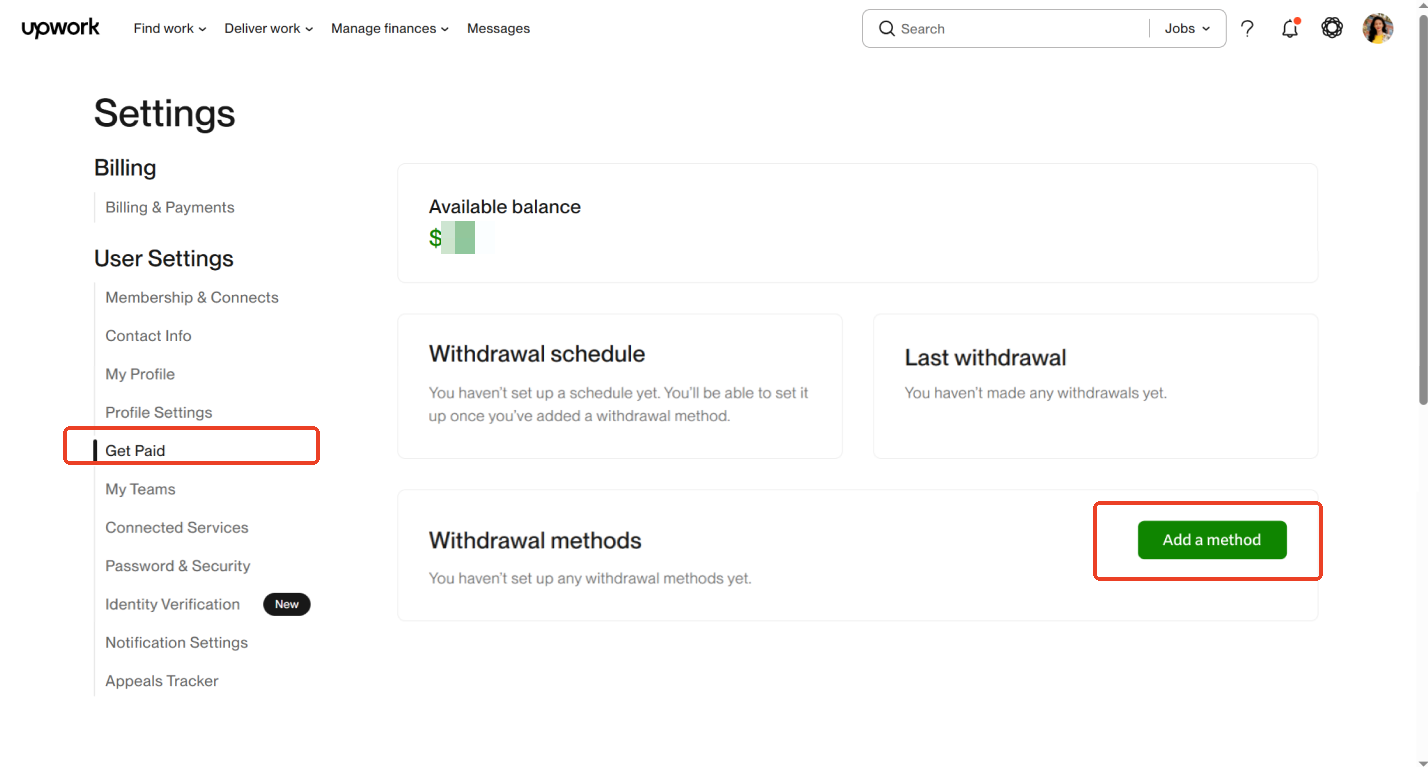Go to Password & Security
This screenshot has height=767, width=1428.
tap(178, 566)
